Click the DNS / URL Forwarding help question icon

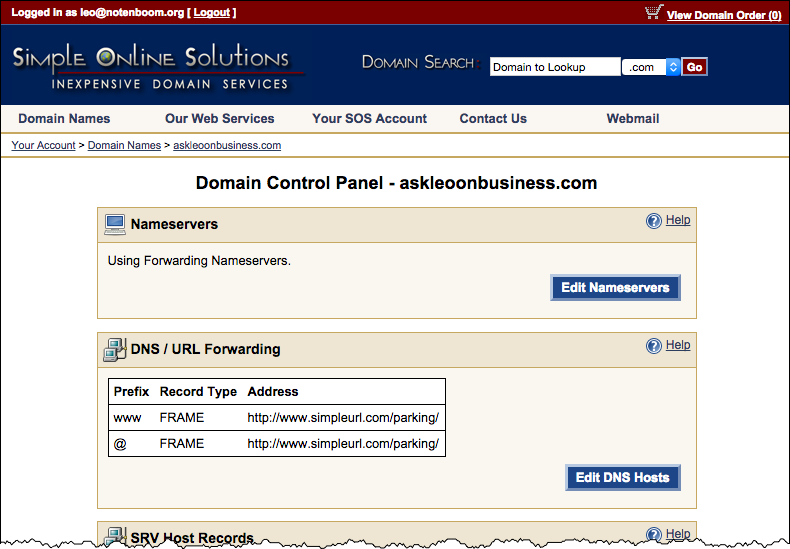click(x=653, y=346)
